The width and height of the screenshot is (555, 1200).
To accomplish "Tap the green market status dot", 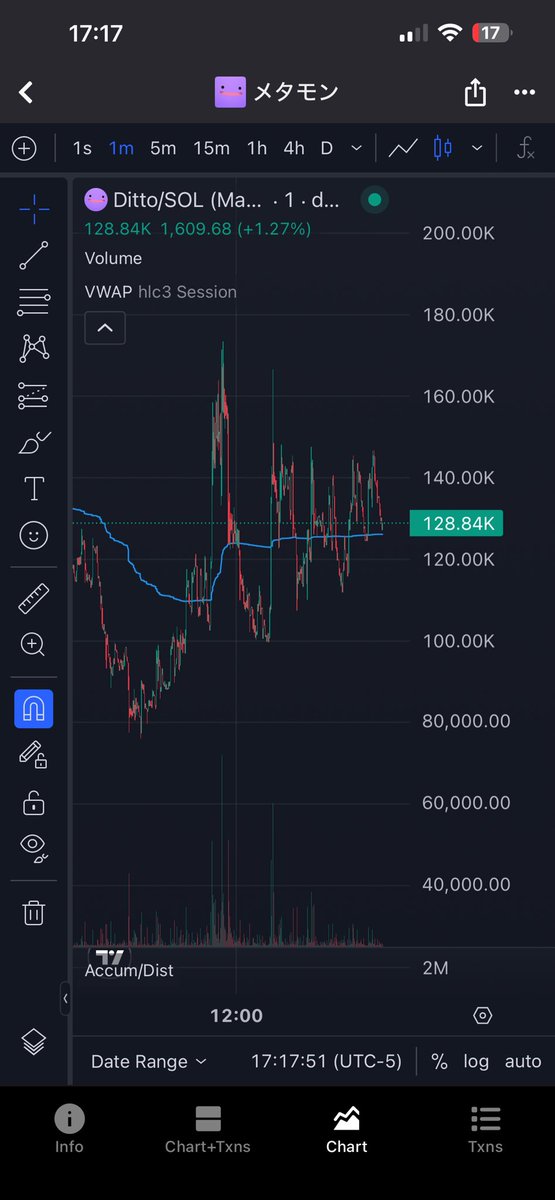I will pos(374,200).
